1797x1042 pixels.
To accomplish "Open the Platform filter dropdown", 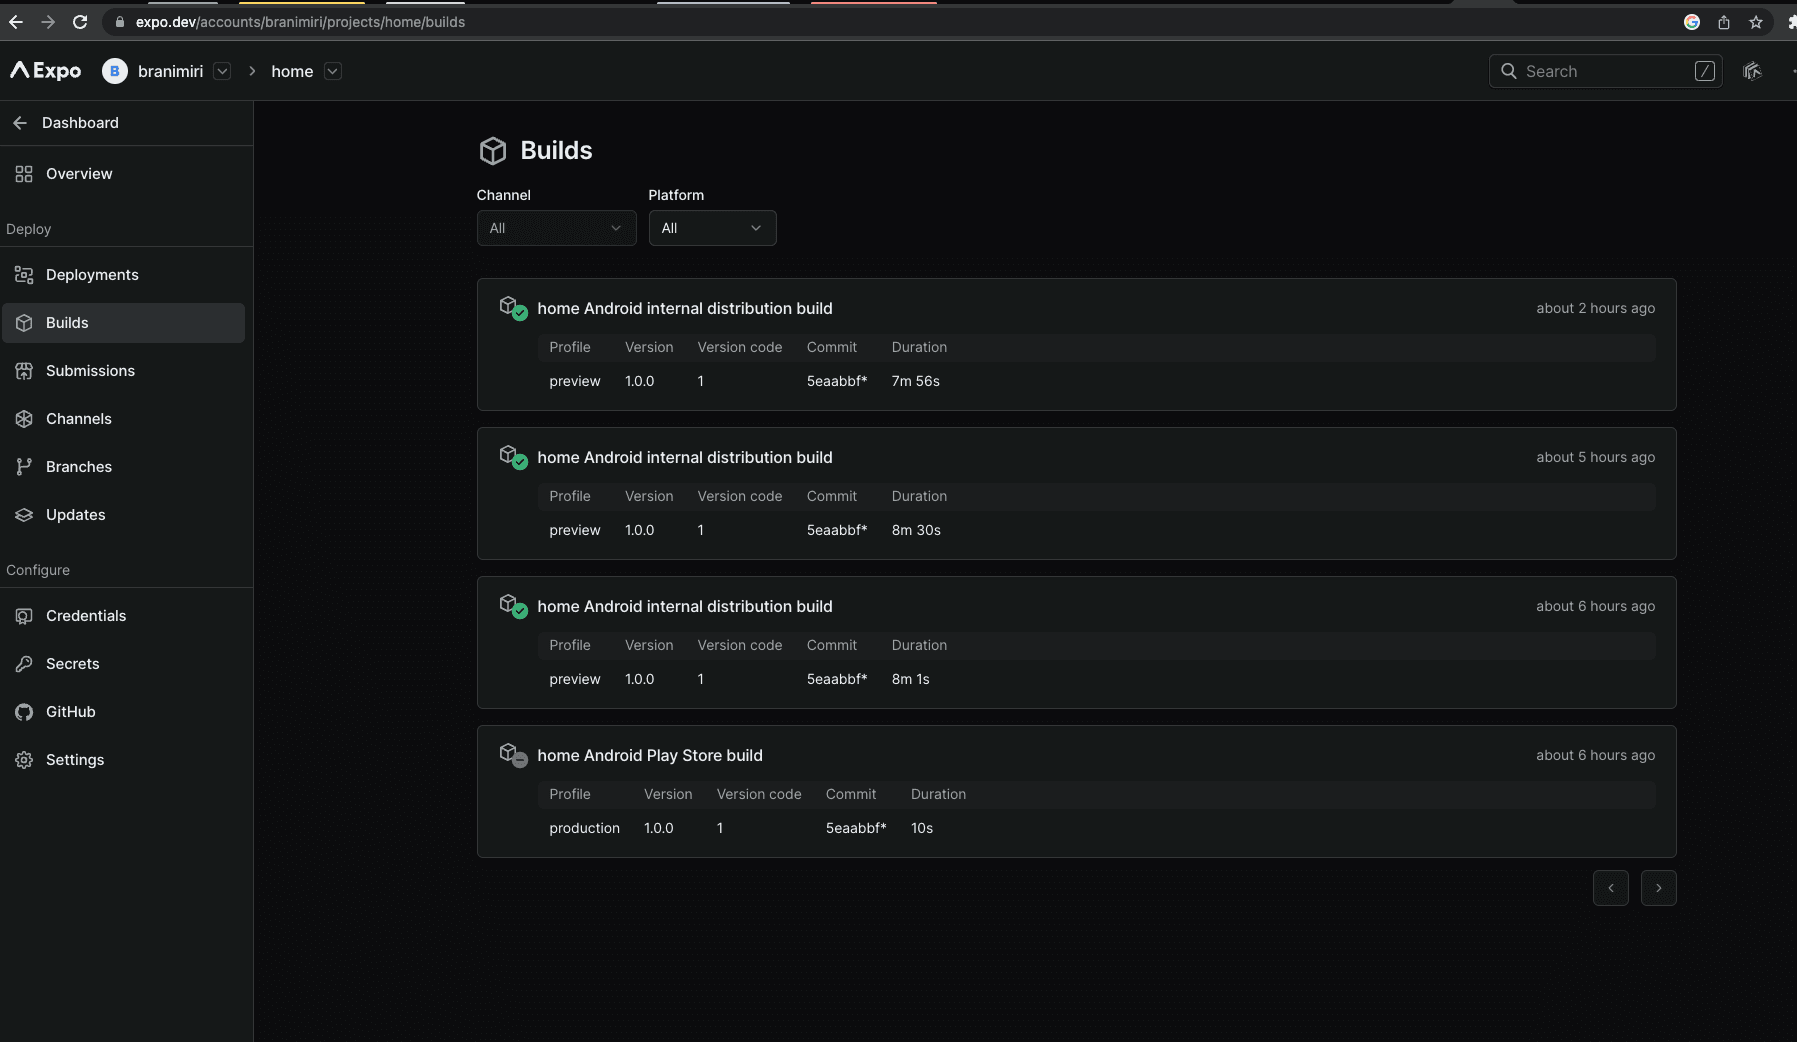I will point(712,228).
